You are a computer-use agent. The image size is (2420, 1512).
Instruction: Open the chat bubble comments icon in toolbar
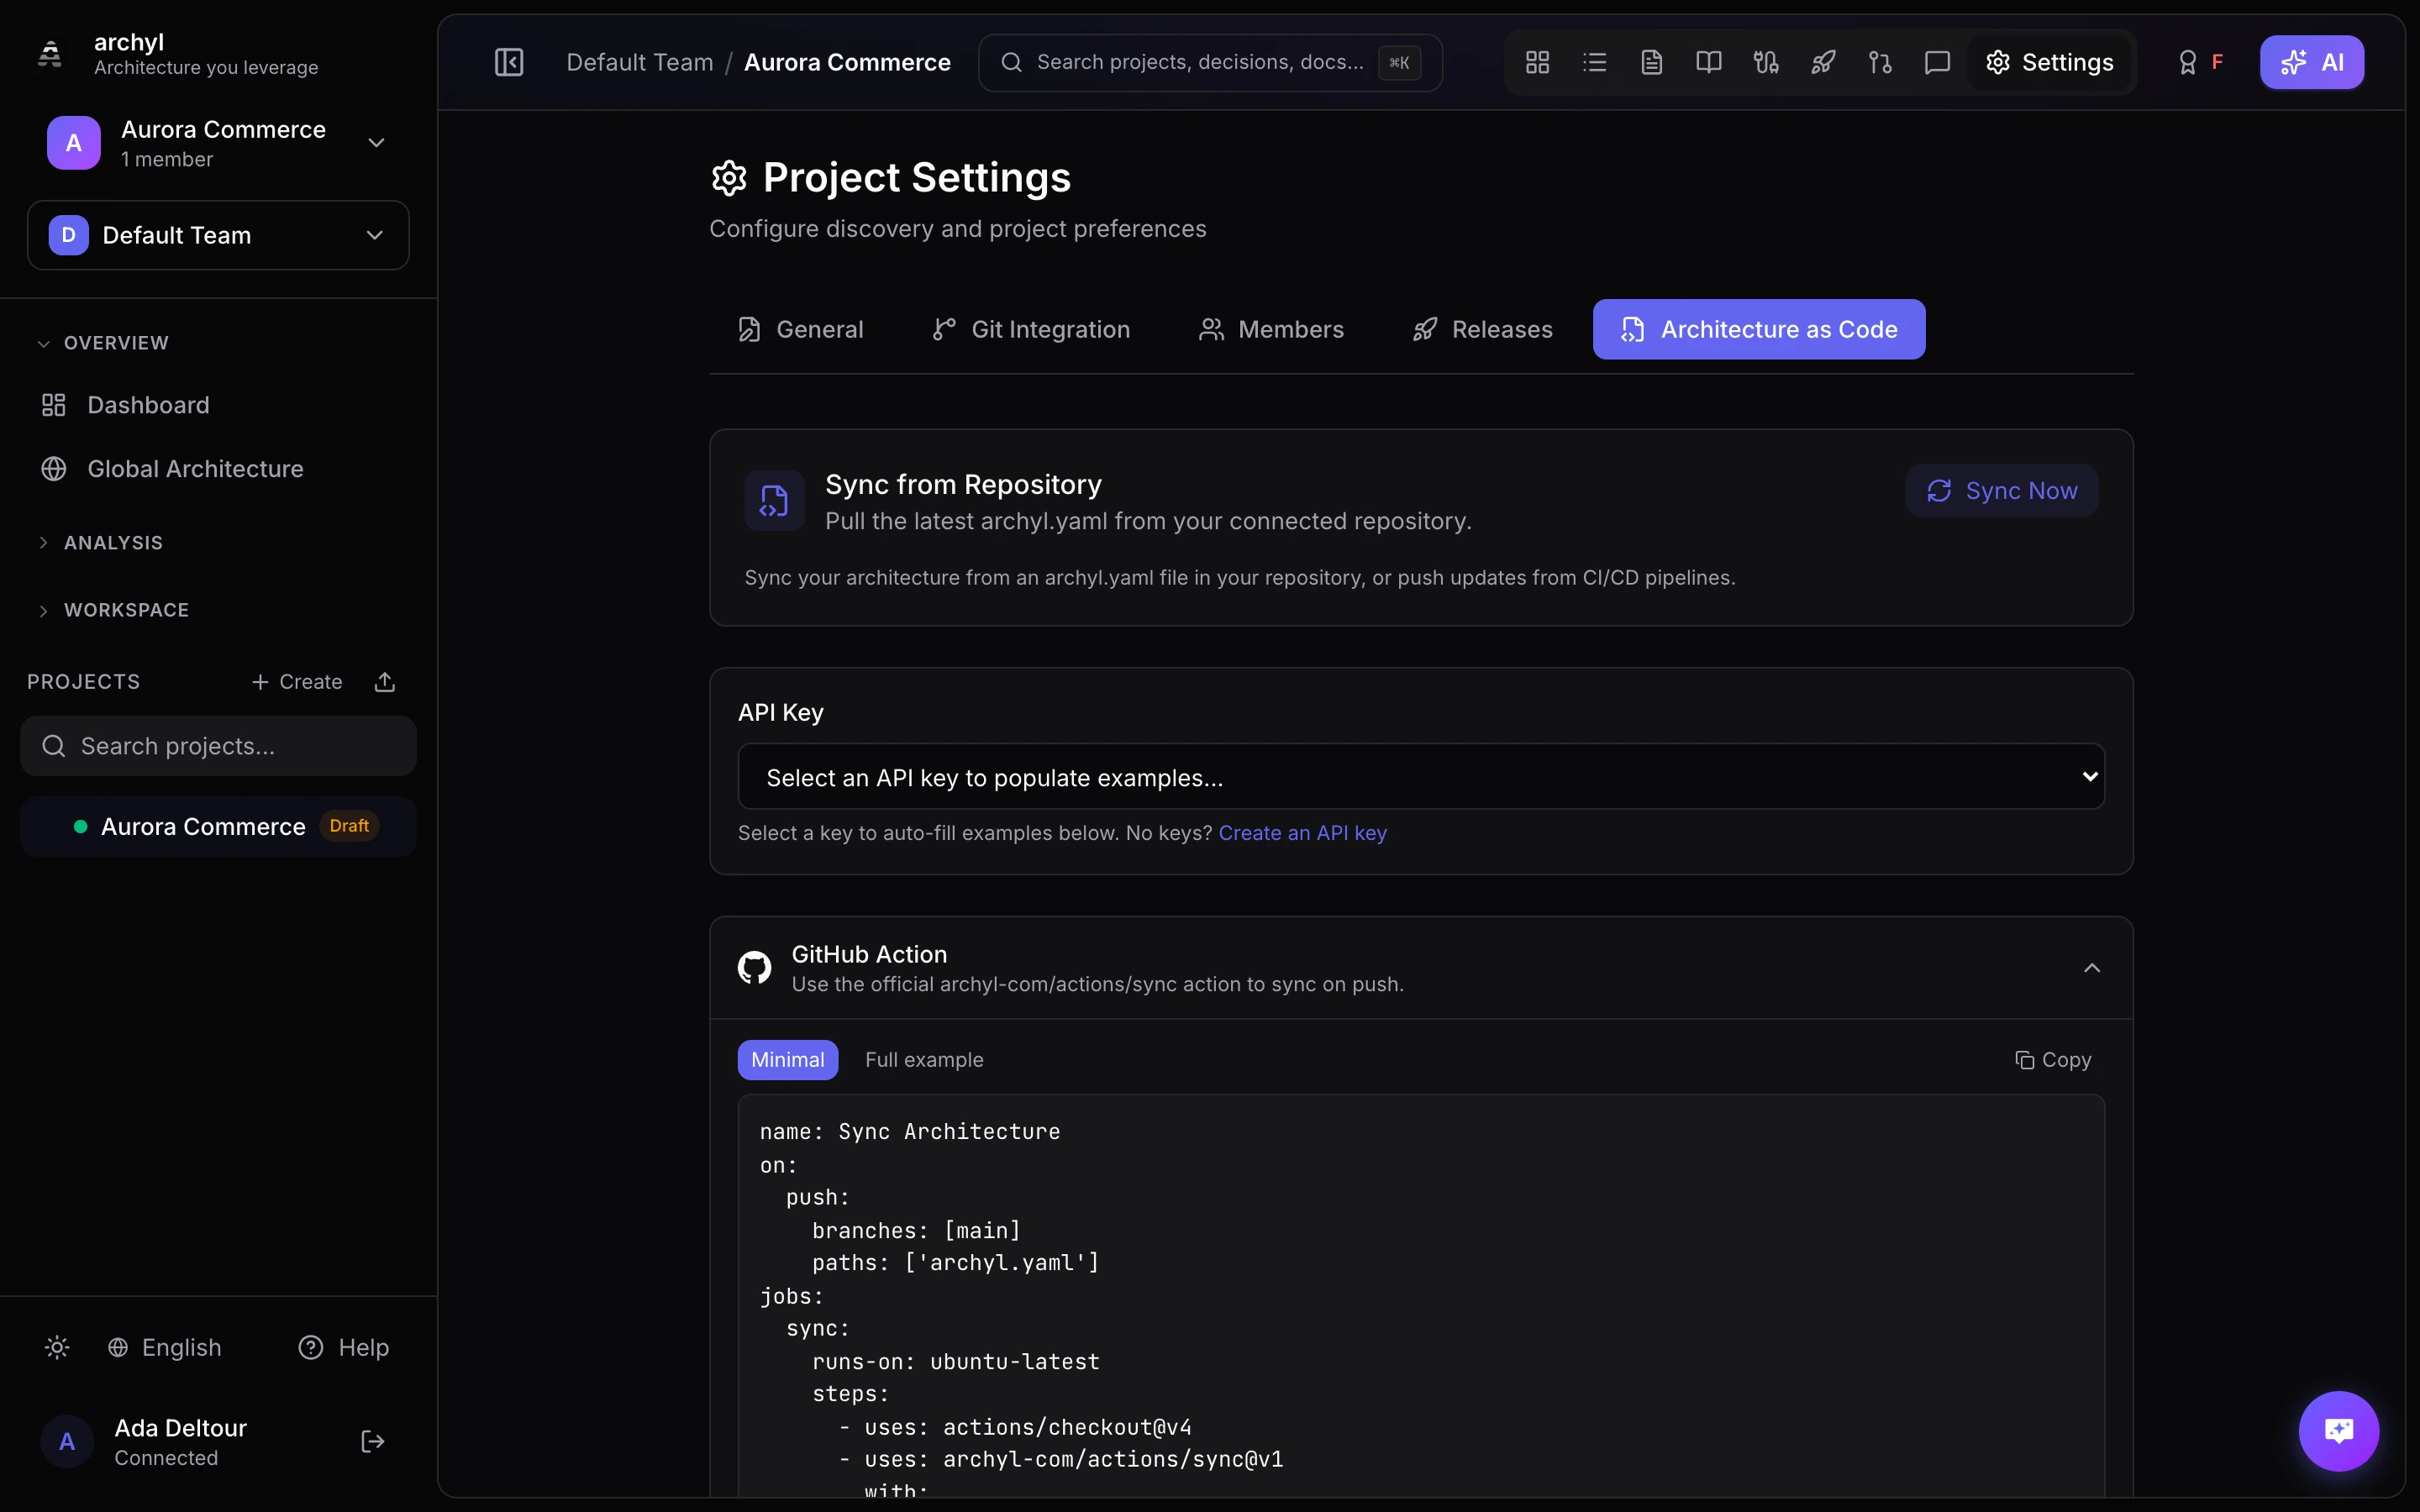coord(1937,62)
